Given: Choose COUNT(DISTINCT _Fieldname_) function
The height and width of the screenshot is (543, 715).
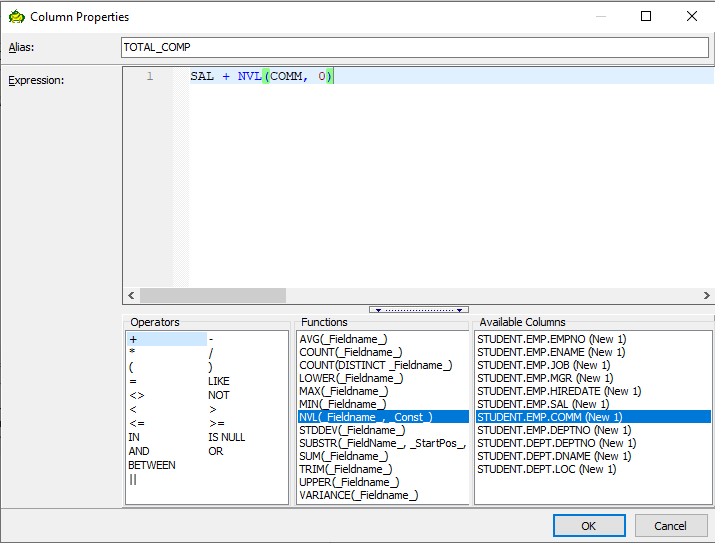Looking at the screenshot, I should coord(376,365).
